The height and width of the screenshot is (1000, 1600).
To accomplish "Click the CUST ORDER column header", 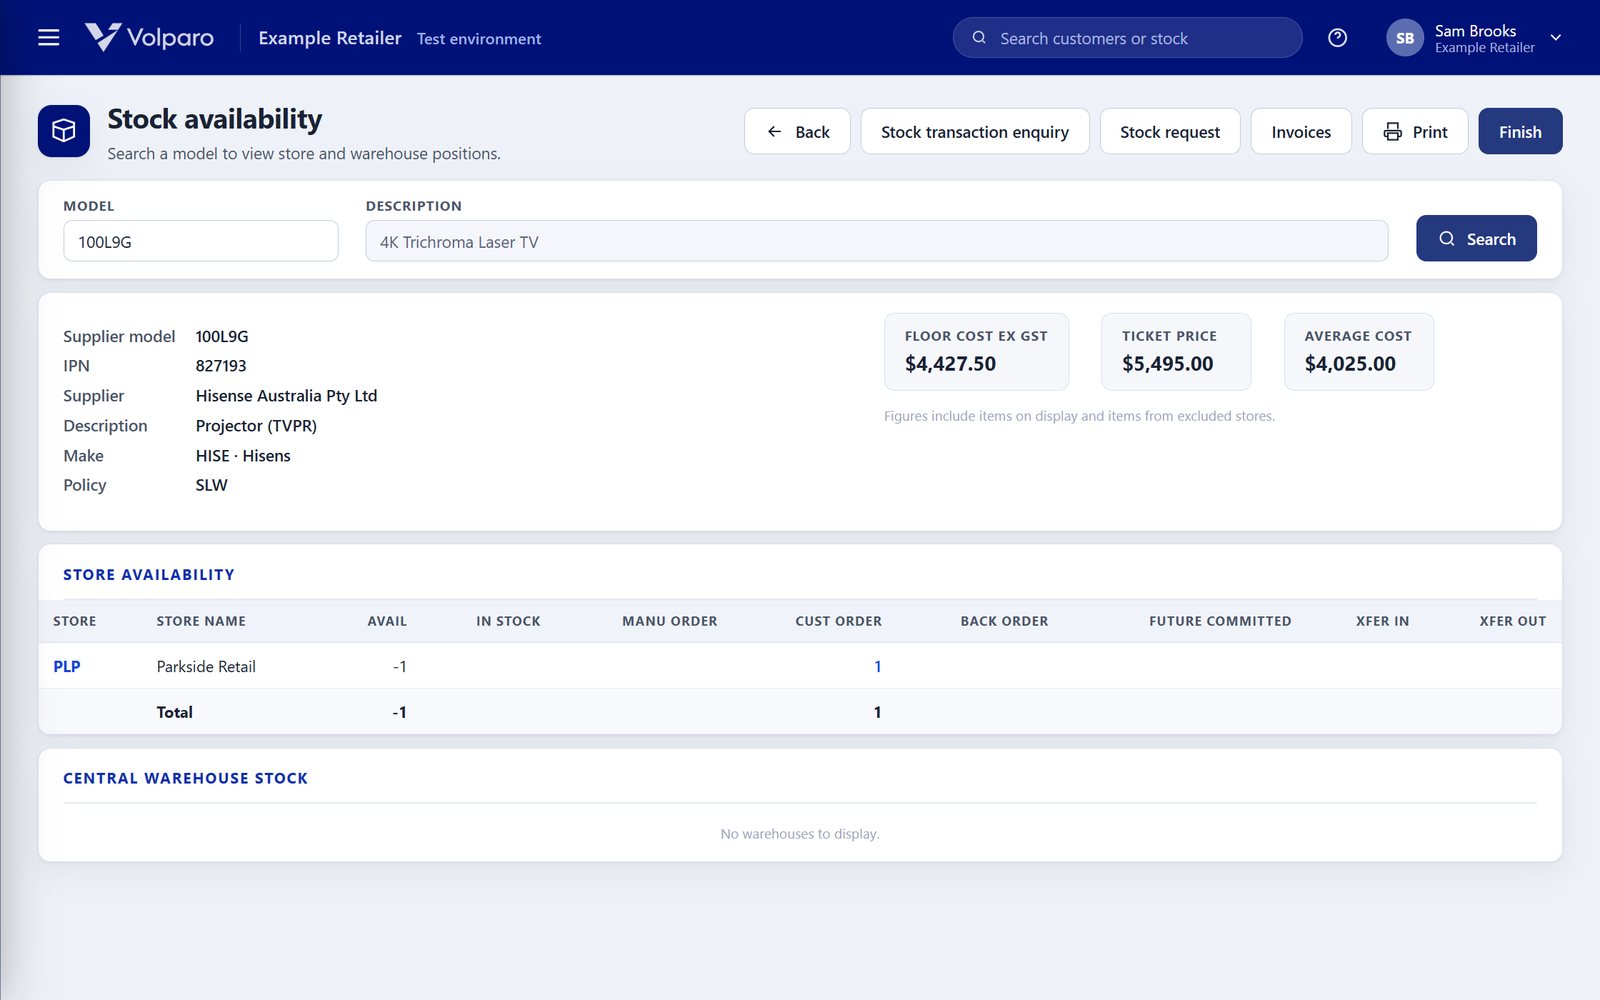I will tap(839, 621).
